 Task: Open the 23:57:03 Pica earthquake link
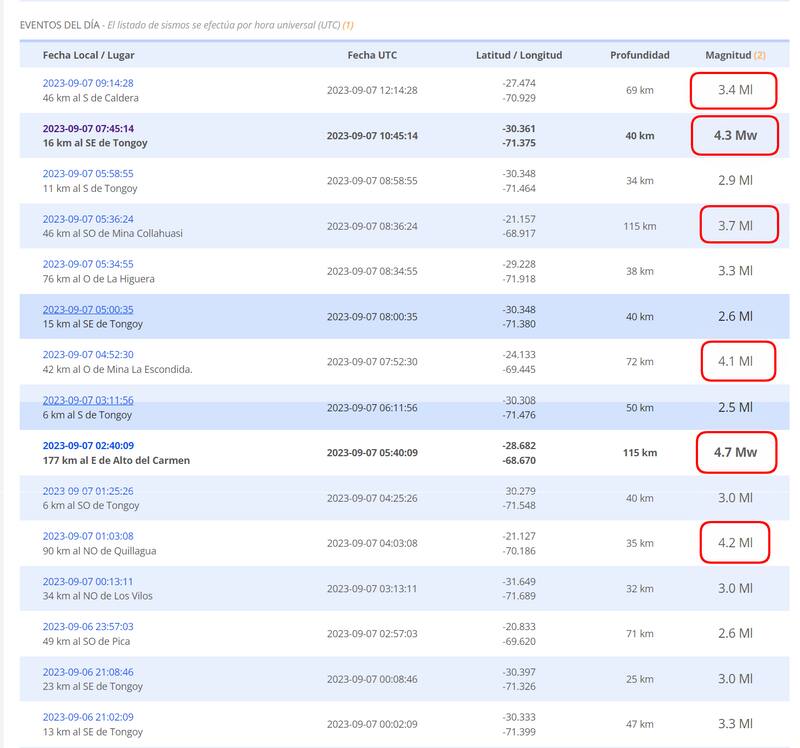coord(88,626)
